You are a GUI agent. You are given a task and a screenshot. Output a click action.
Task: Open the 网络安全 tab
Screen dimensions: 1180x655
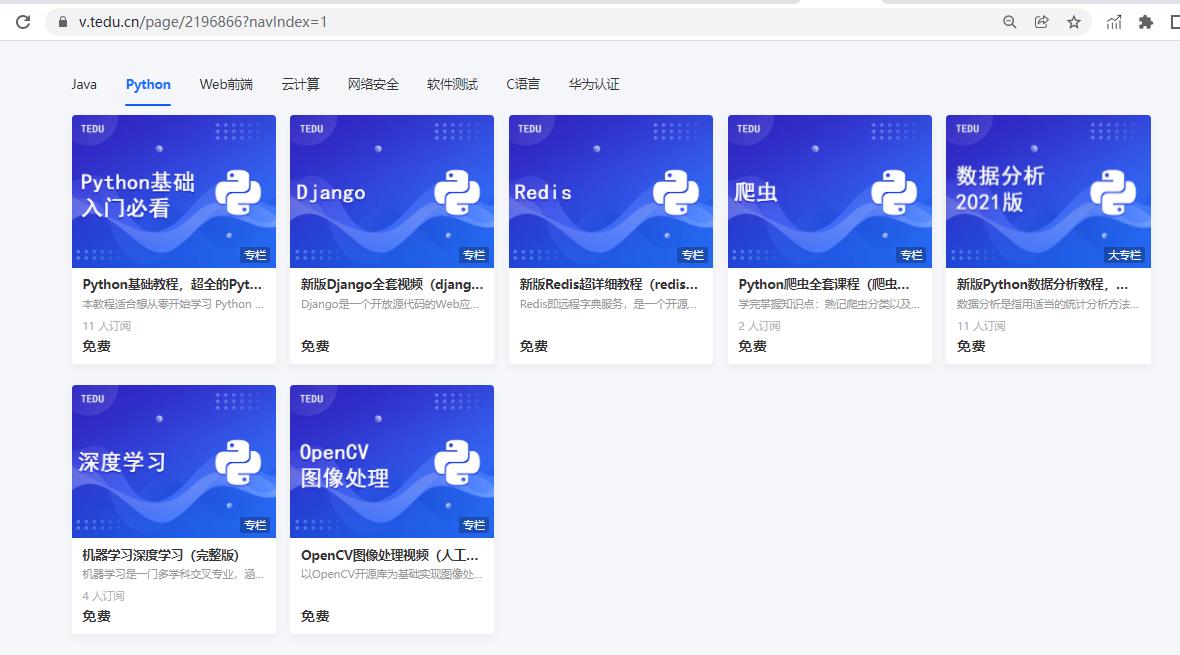[373, 84]
